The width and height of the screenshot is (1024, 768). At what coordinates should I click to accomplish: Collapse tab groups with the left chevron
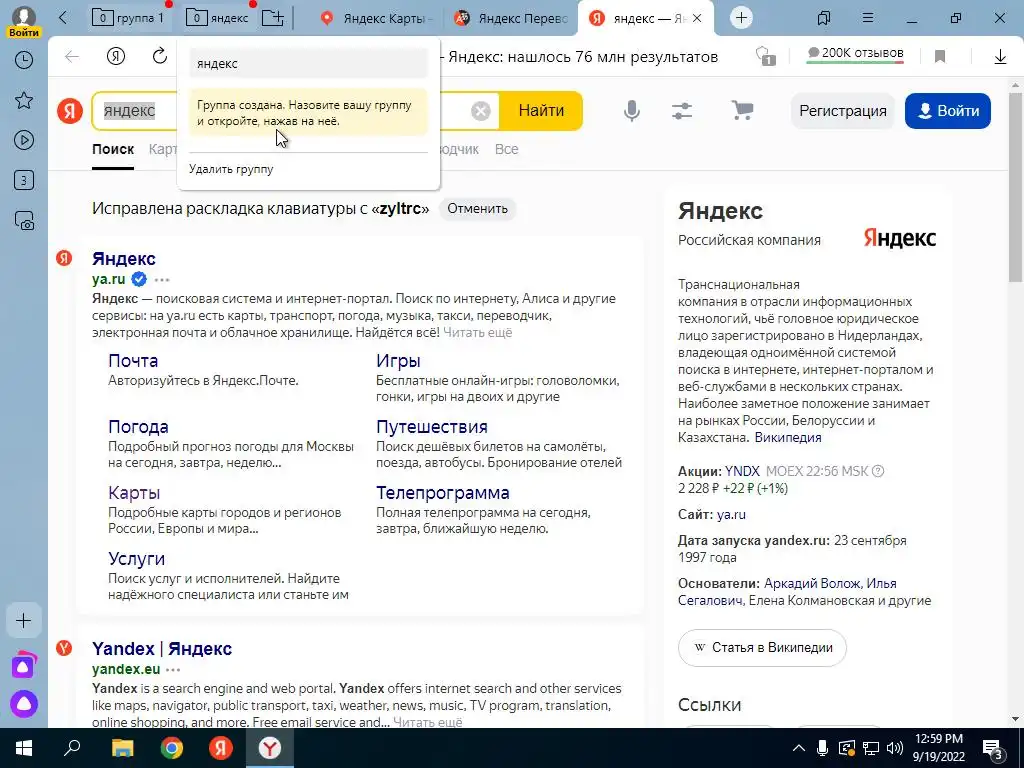(63, 18)
